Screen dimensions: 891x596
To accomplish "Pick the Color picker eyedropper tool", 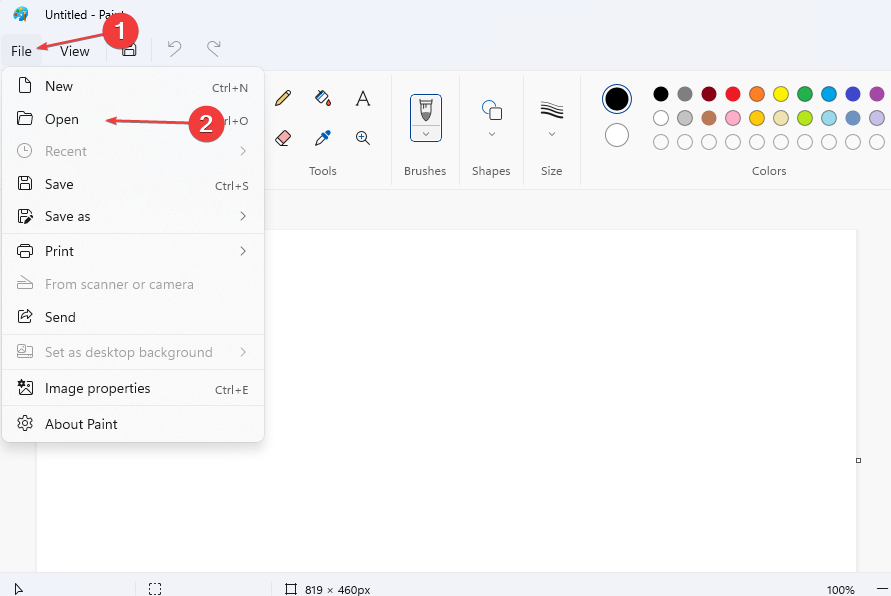I will pyautogui.click(x=323, y=138).
